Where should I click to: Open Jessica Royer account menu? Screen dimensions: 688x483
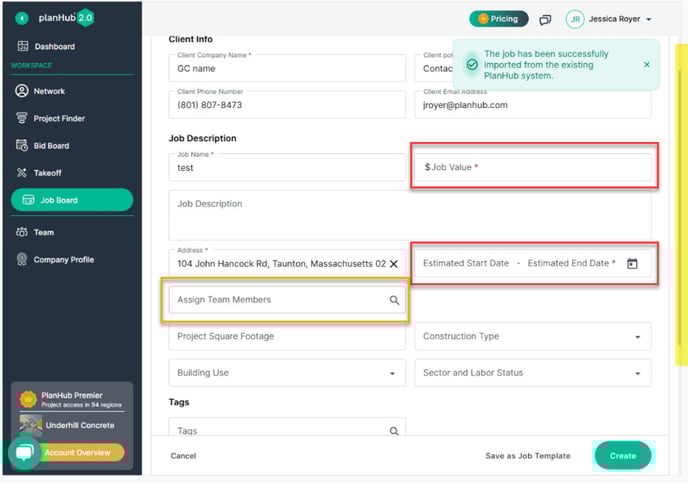[610, 19]
